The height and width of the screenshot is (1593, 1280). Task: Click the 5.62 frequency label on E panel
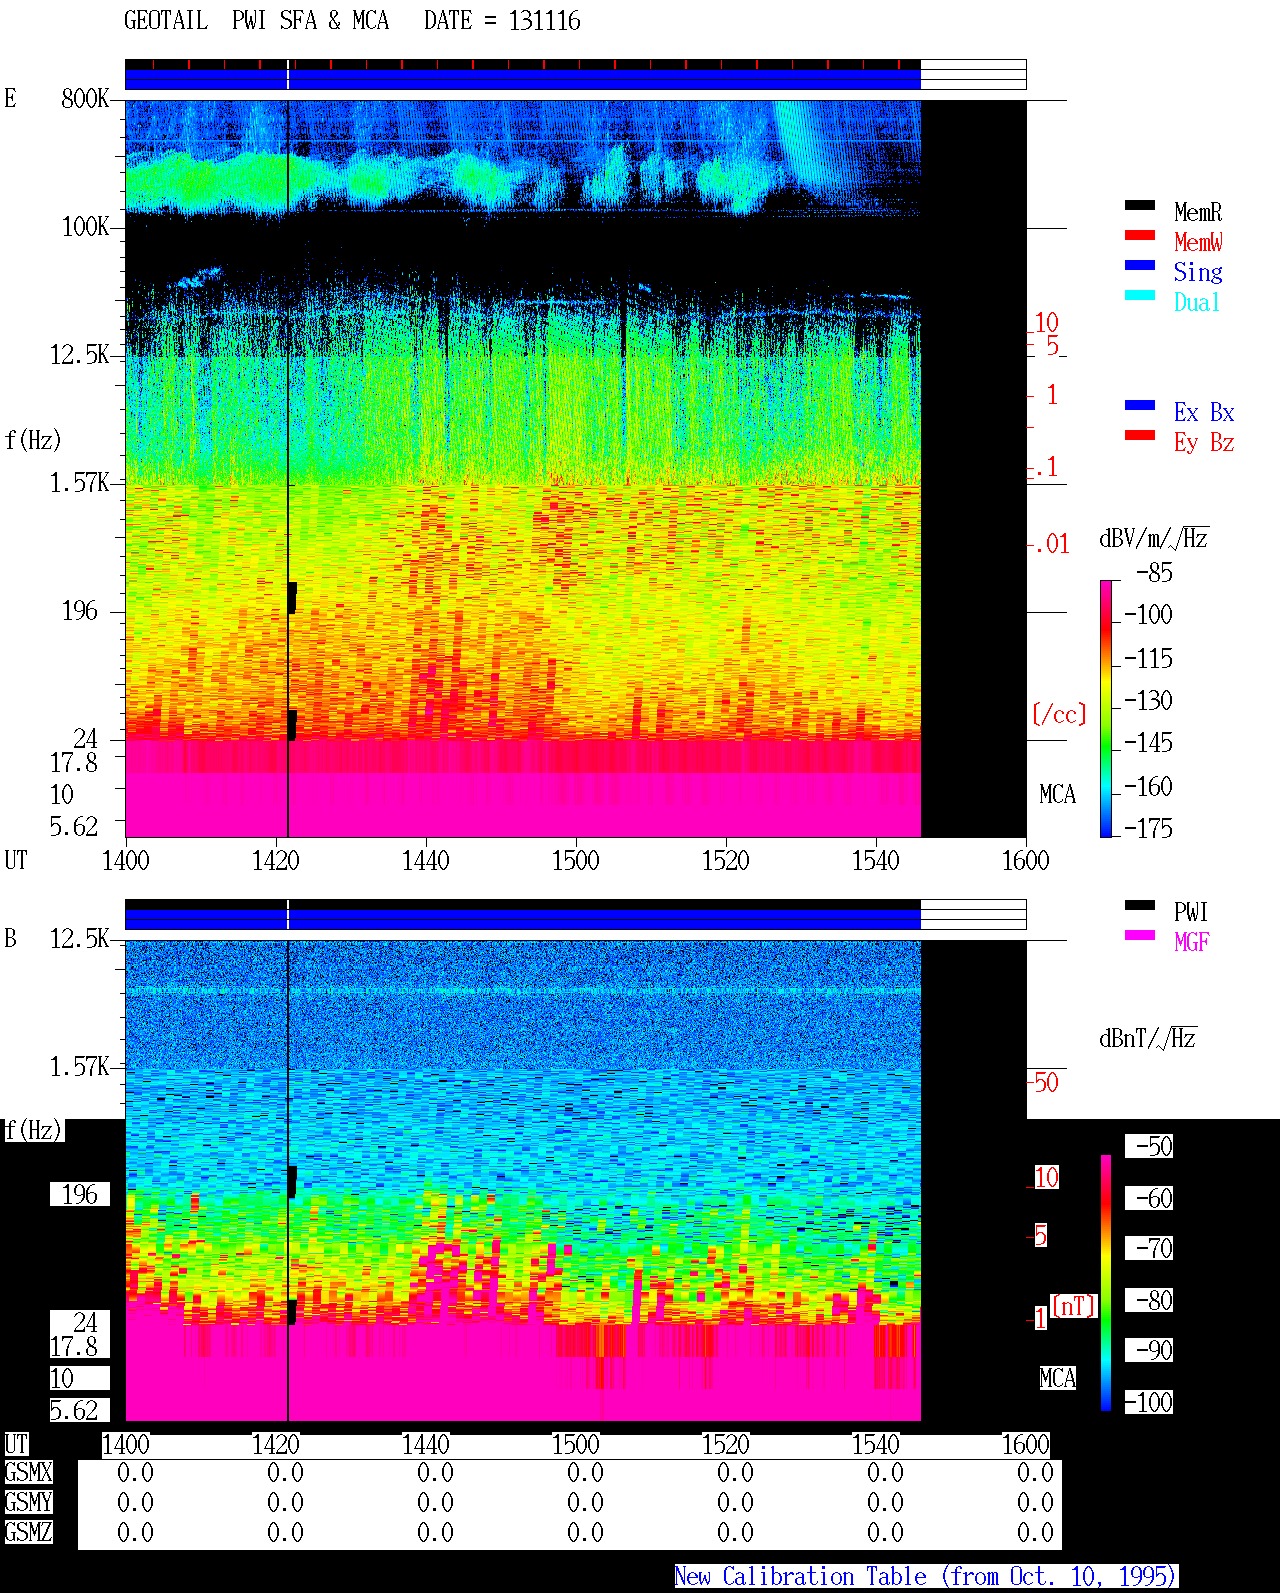74,826
